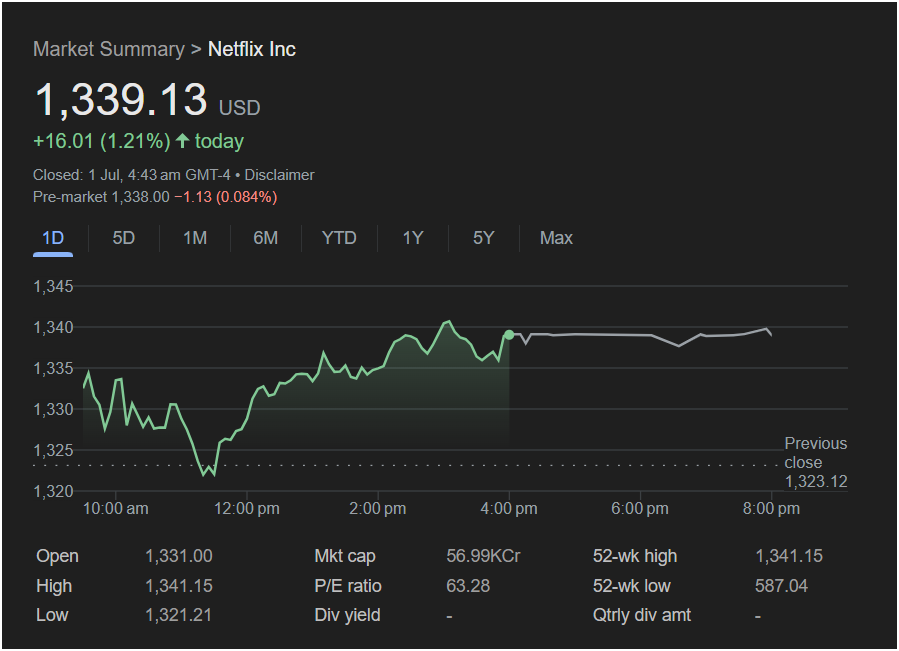This screenshot has width=899, height=651.
Task: Click the Low value 1,321.21
Action: coord(179,615)
